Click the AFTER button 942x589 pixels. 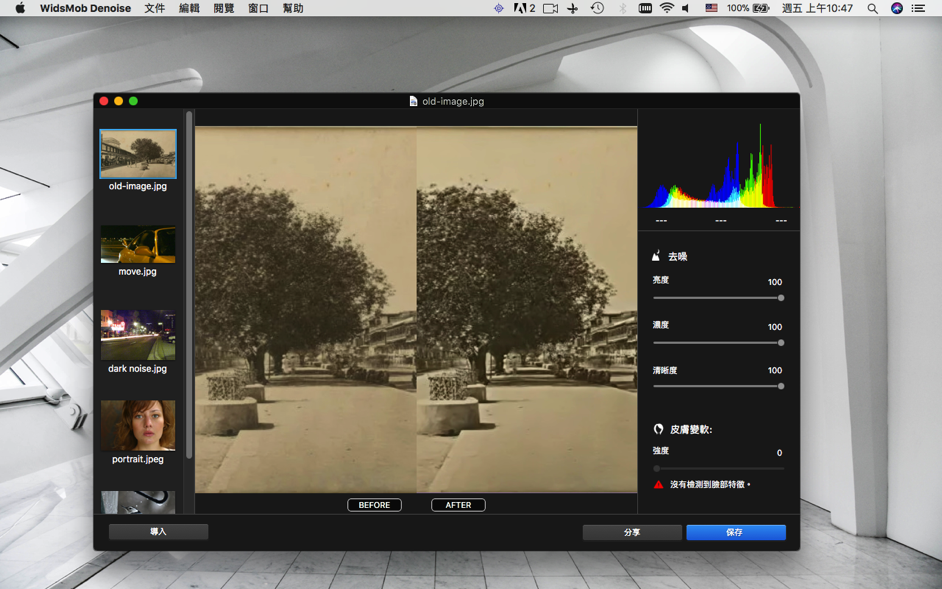(x=458, y=505)
